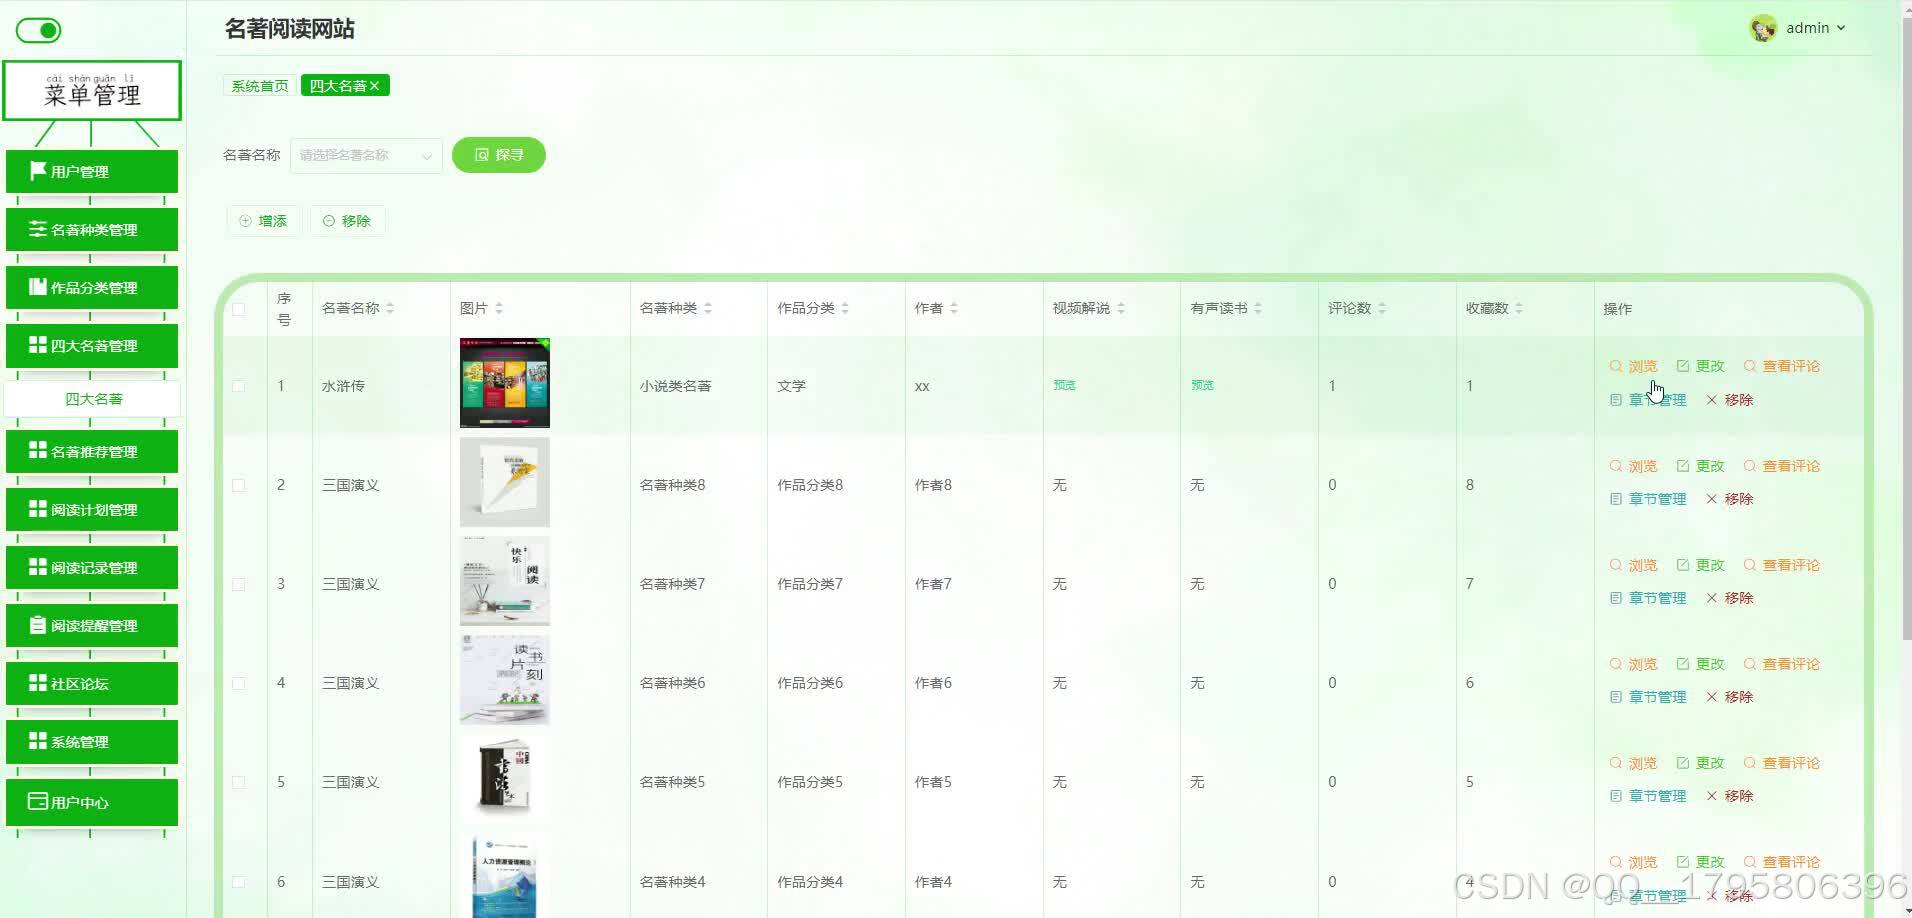1912x918 pixels.
Task: Open 系统管理 menu
Action: tap(92, 741)
